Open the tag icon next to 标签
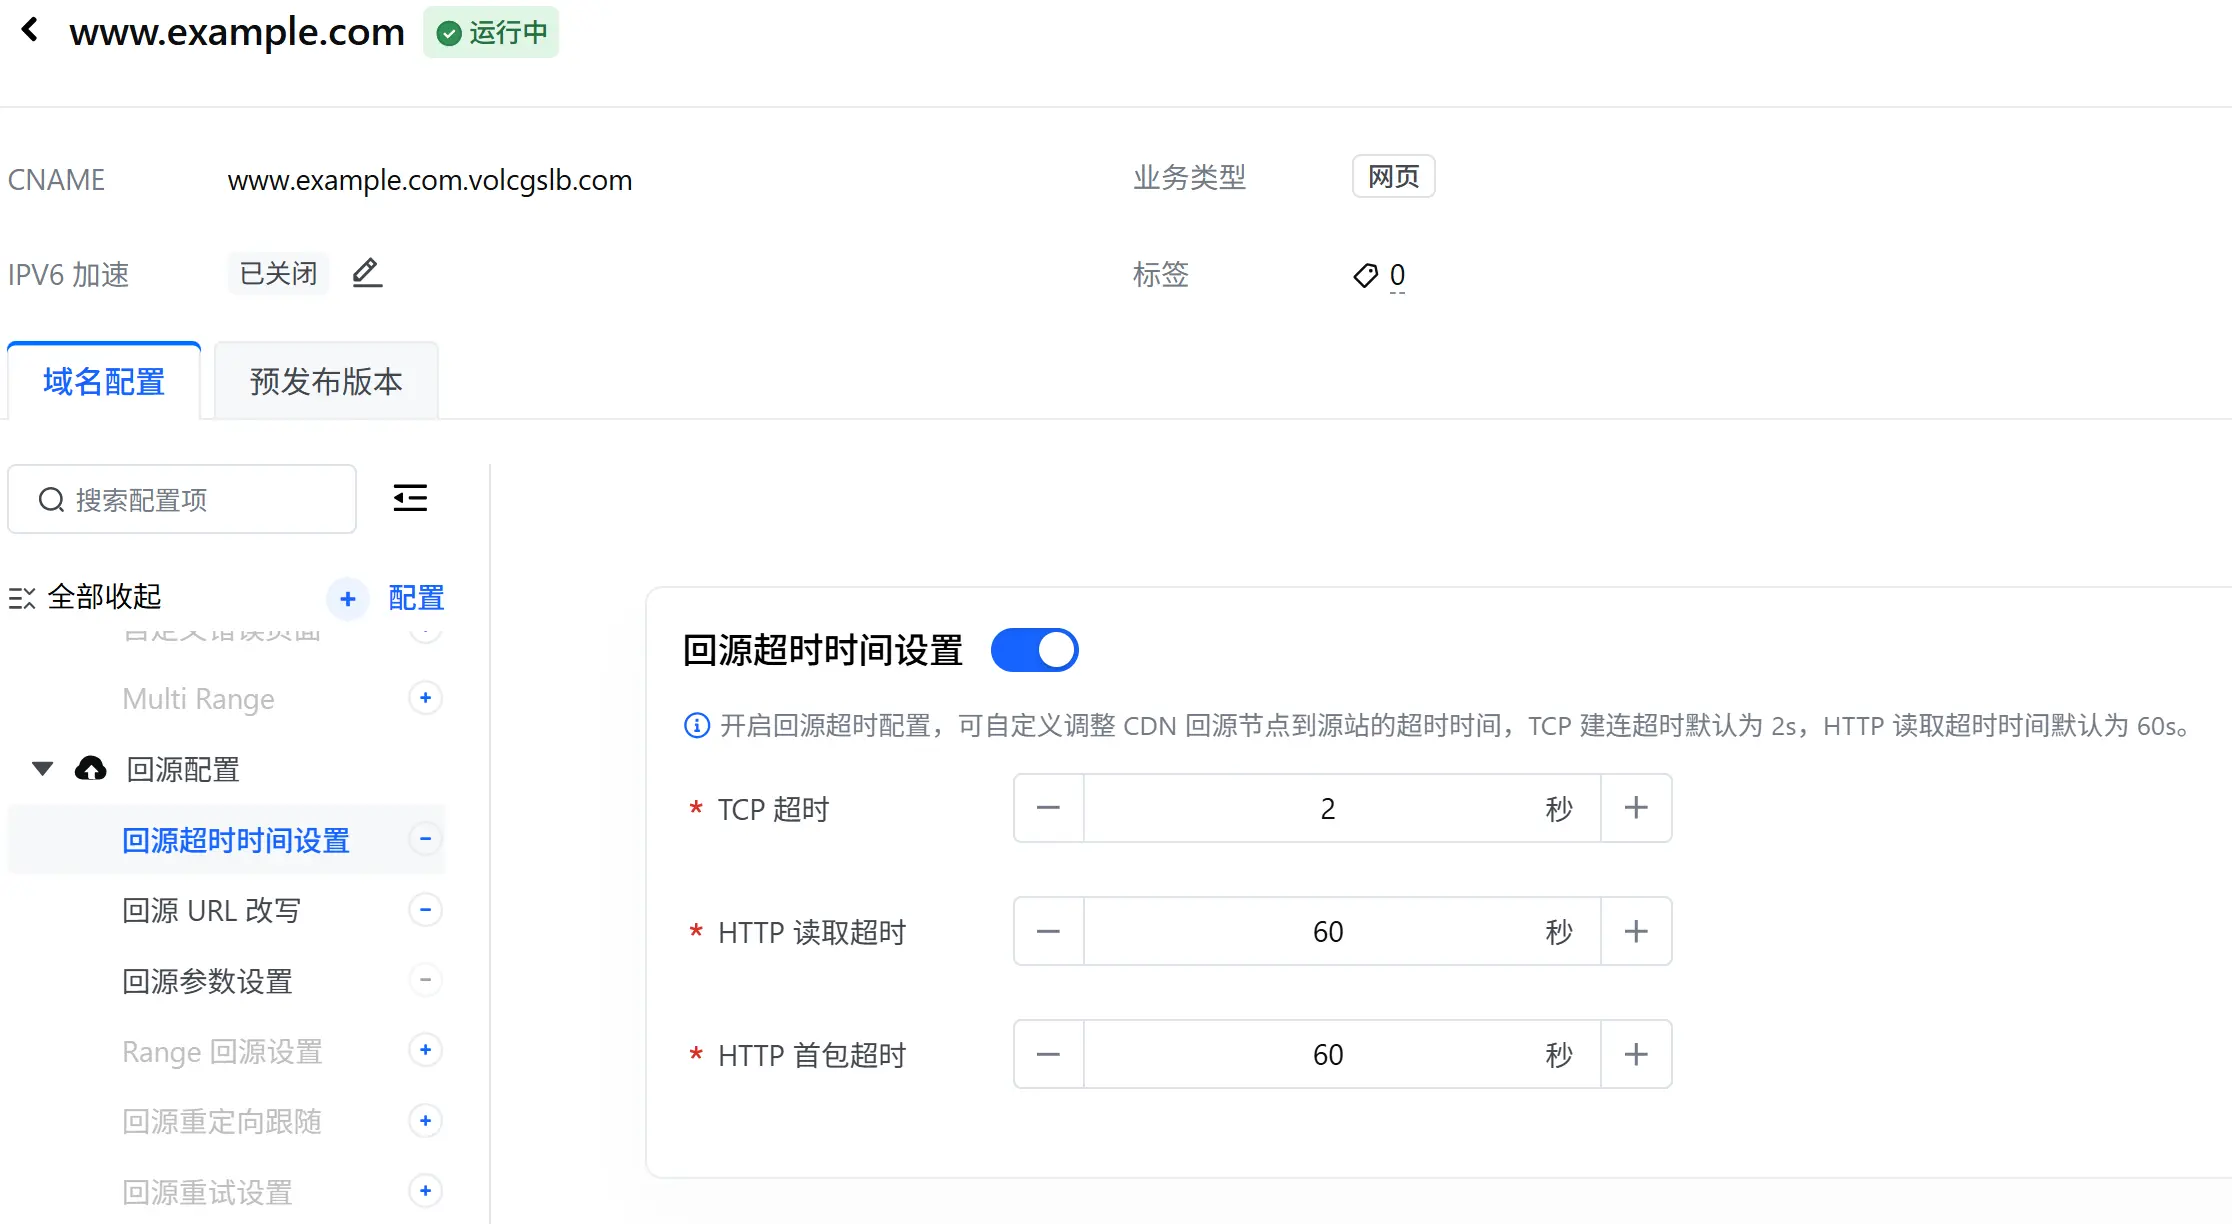 pos(1365,275)
